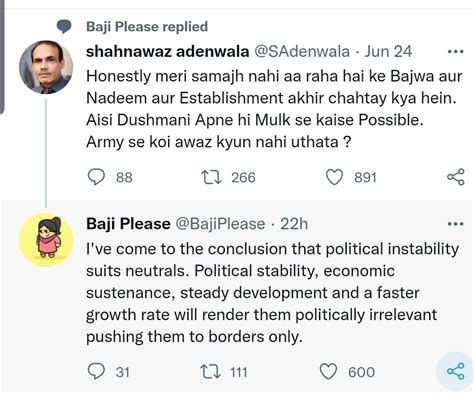Click the 'Baji Please replied' label
Screen dimensions: 474x394
tap(147, 27)
